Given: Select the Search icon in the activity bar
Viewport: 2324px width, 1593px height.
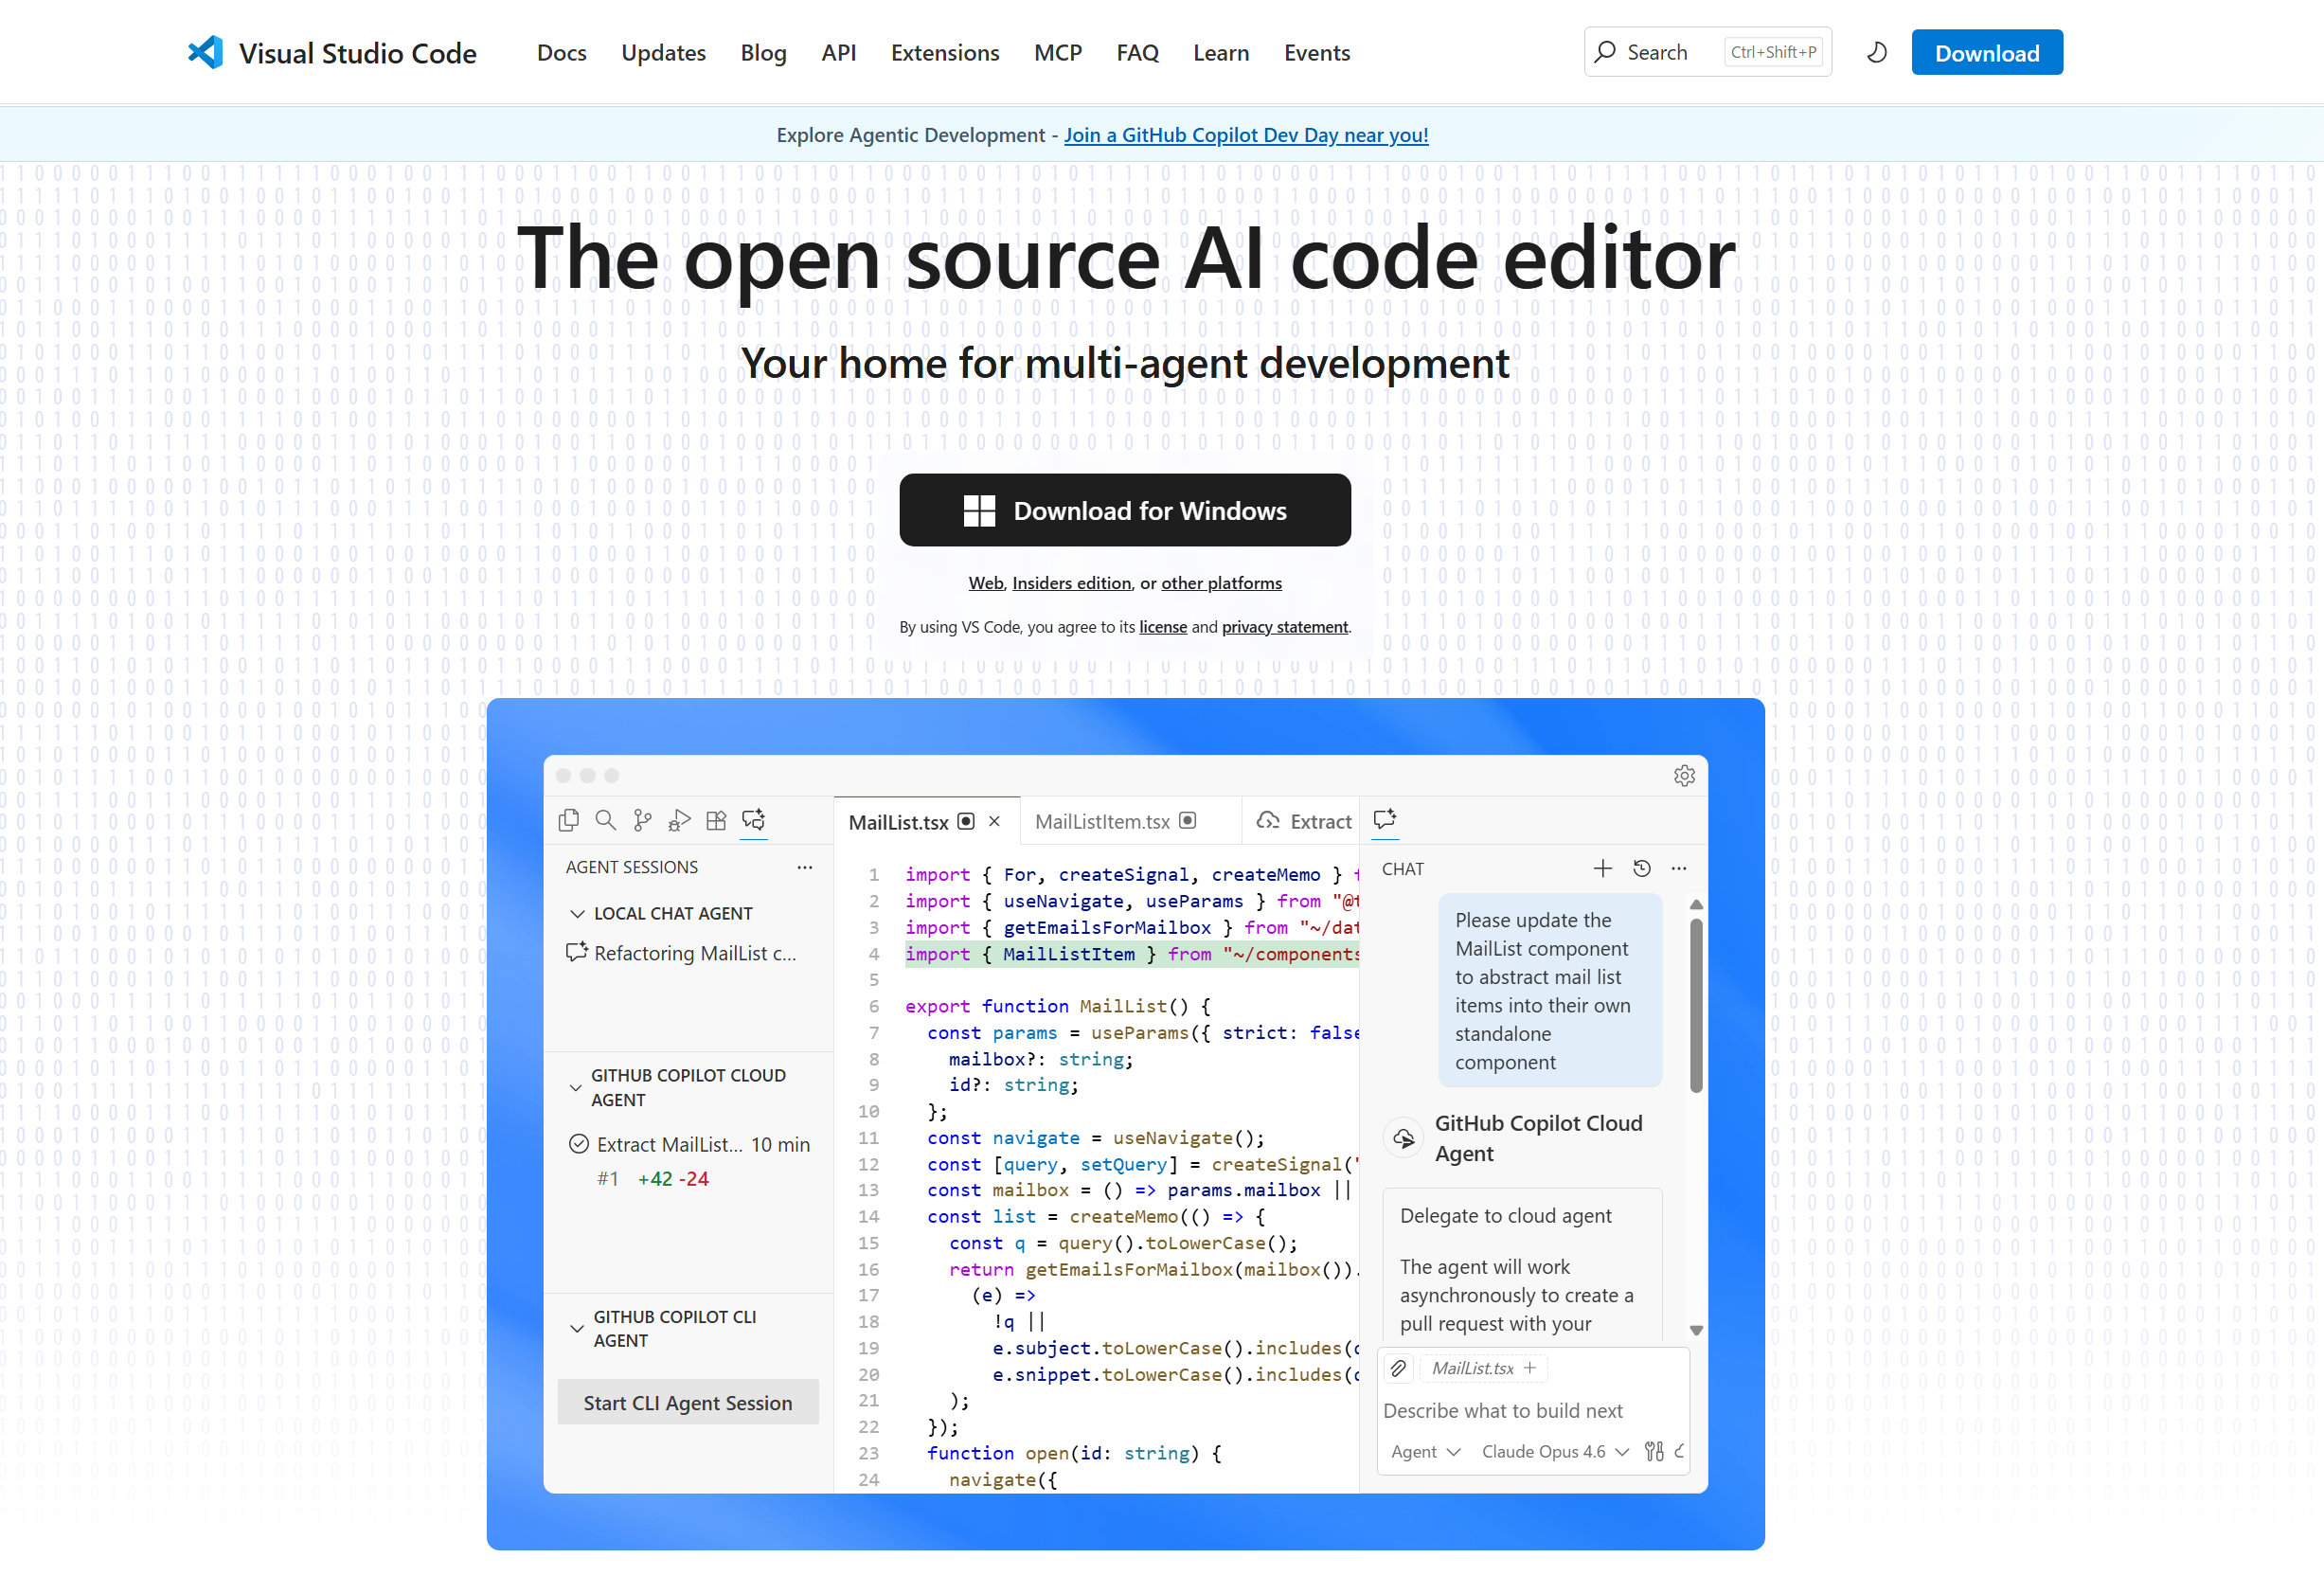Looking at the screenshot, I should 606,820.
